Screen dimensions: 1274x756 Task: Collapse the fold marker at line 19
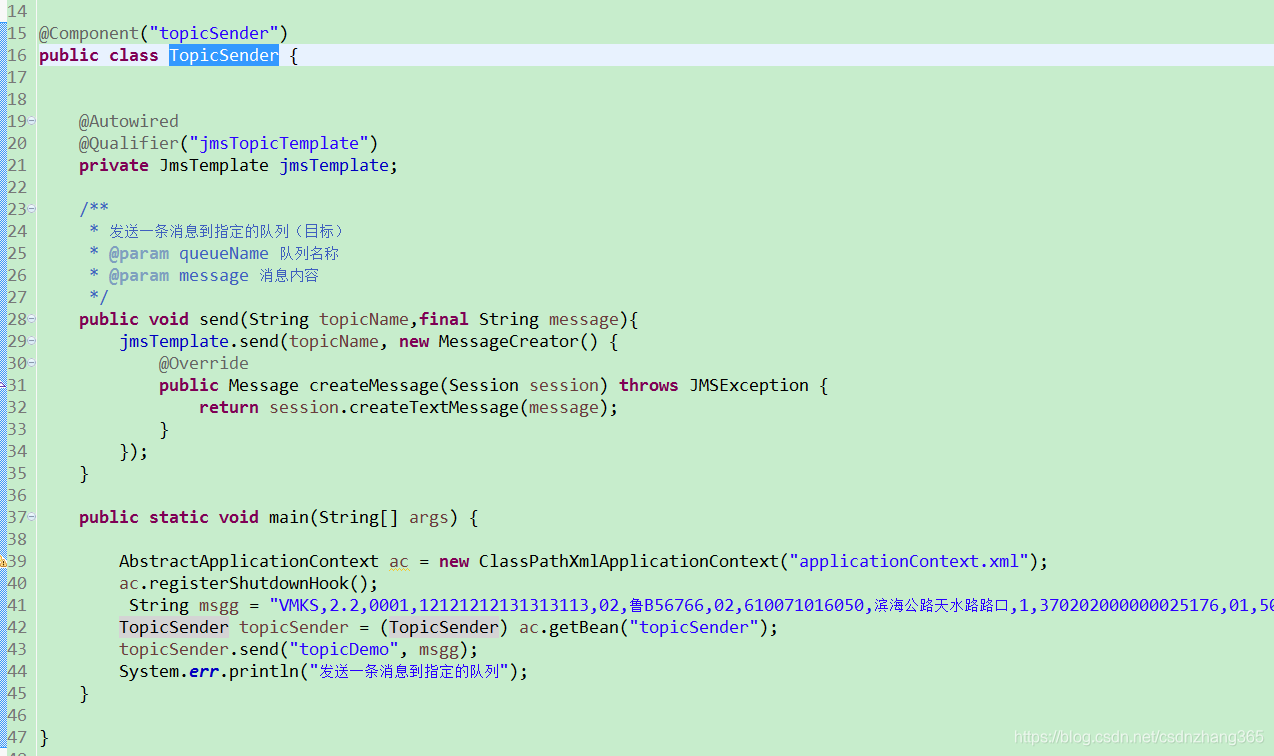[x=32, y=121]
